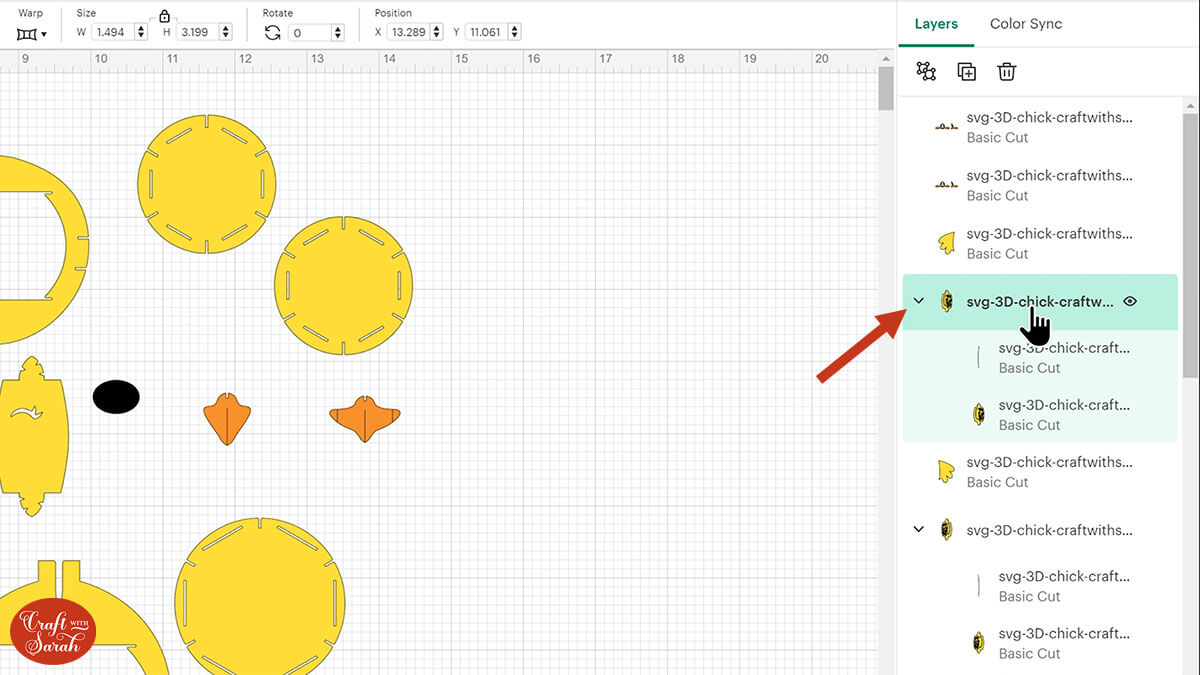The image size is (1200, 675).
Task: Select the wing layer above the highlighted group
Action: 1040,243
